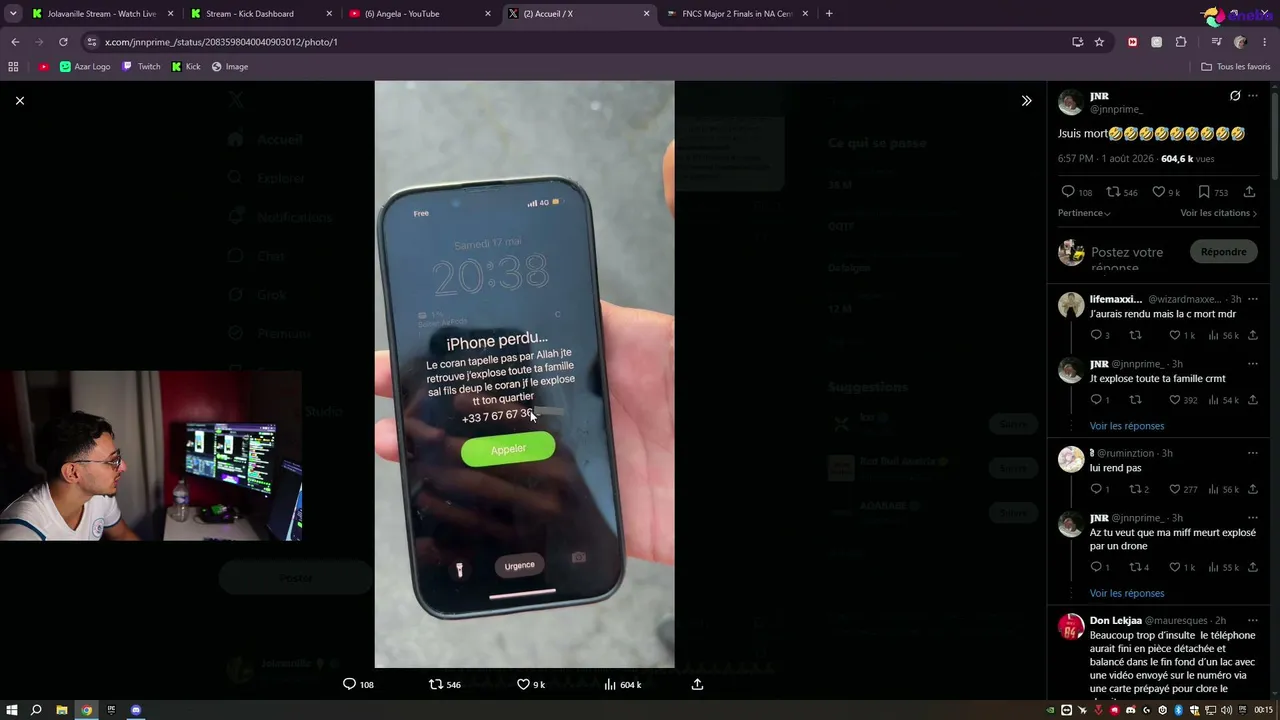Expand Voir les réponses under the drone reply

[1126, 593]
